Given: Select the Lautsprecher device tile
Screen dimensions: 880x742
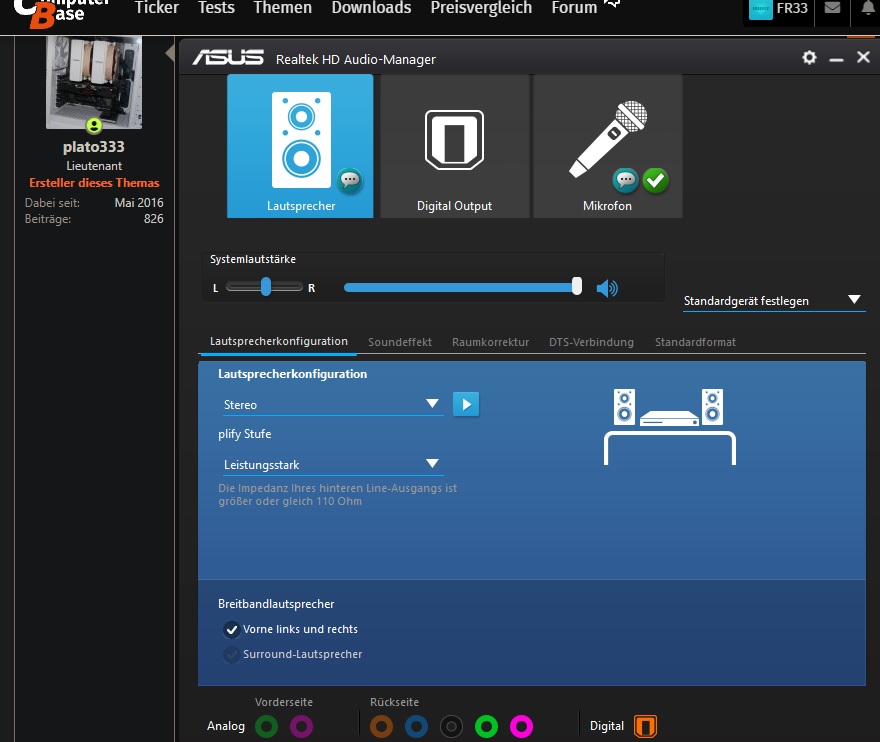Looking at the screenshot, I should tap(300, 146).
